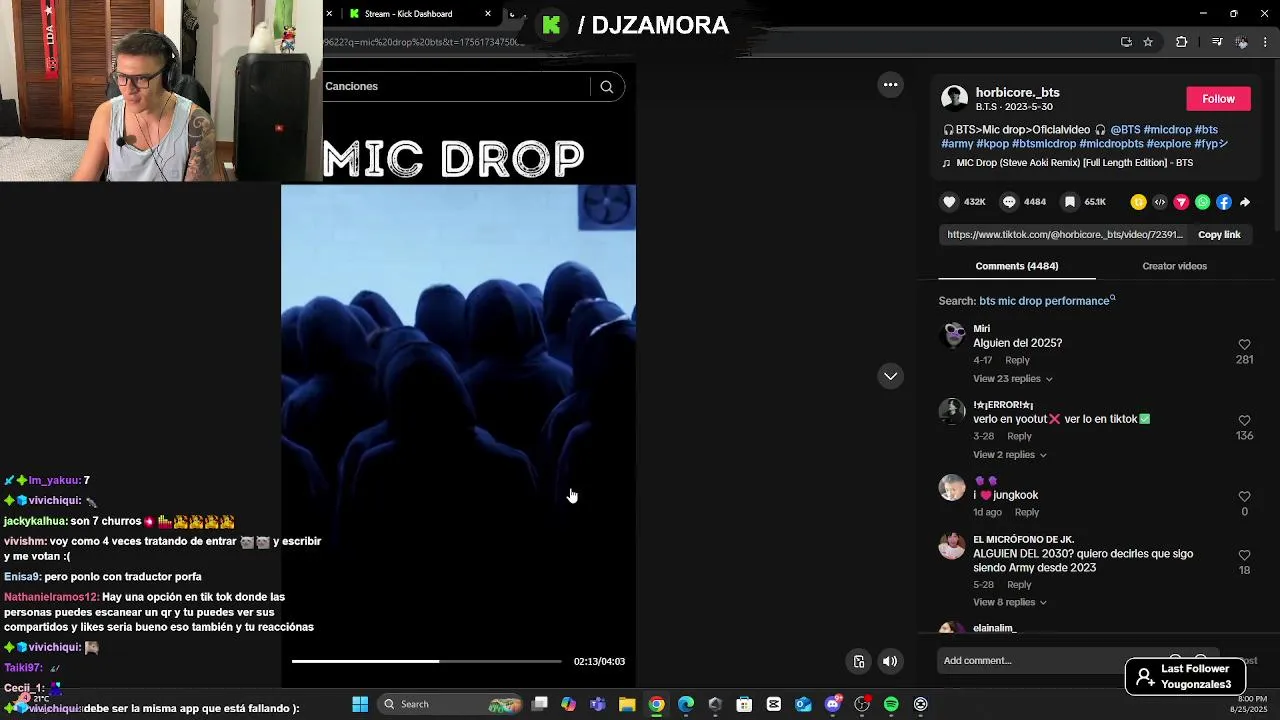Open Task View in the taskbar
The width and height of the screenshot is (1280, 720).
pyautogui.click(x=540, y=704)
